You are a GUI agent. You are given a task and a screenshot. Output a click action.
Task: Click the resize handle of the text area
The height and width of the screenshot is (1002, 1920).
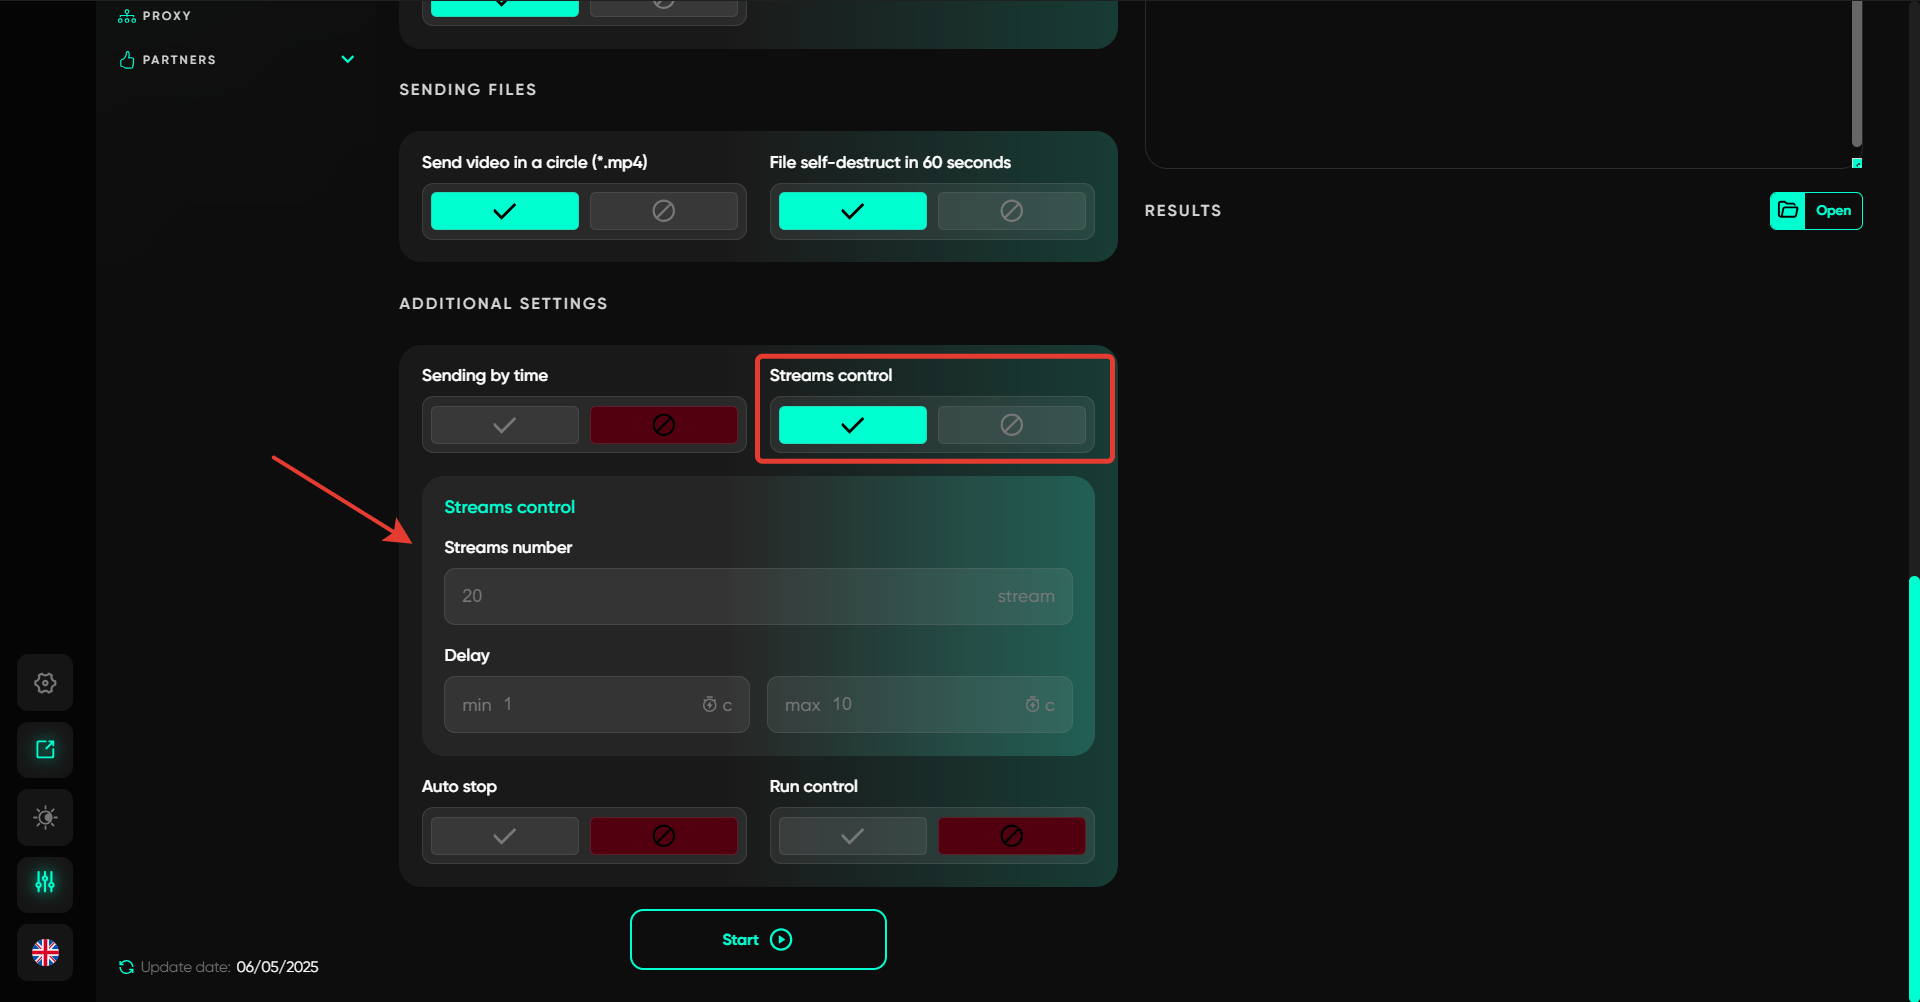(x=1856, y=163)
